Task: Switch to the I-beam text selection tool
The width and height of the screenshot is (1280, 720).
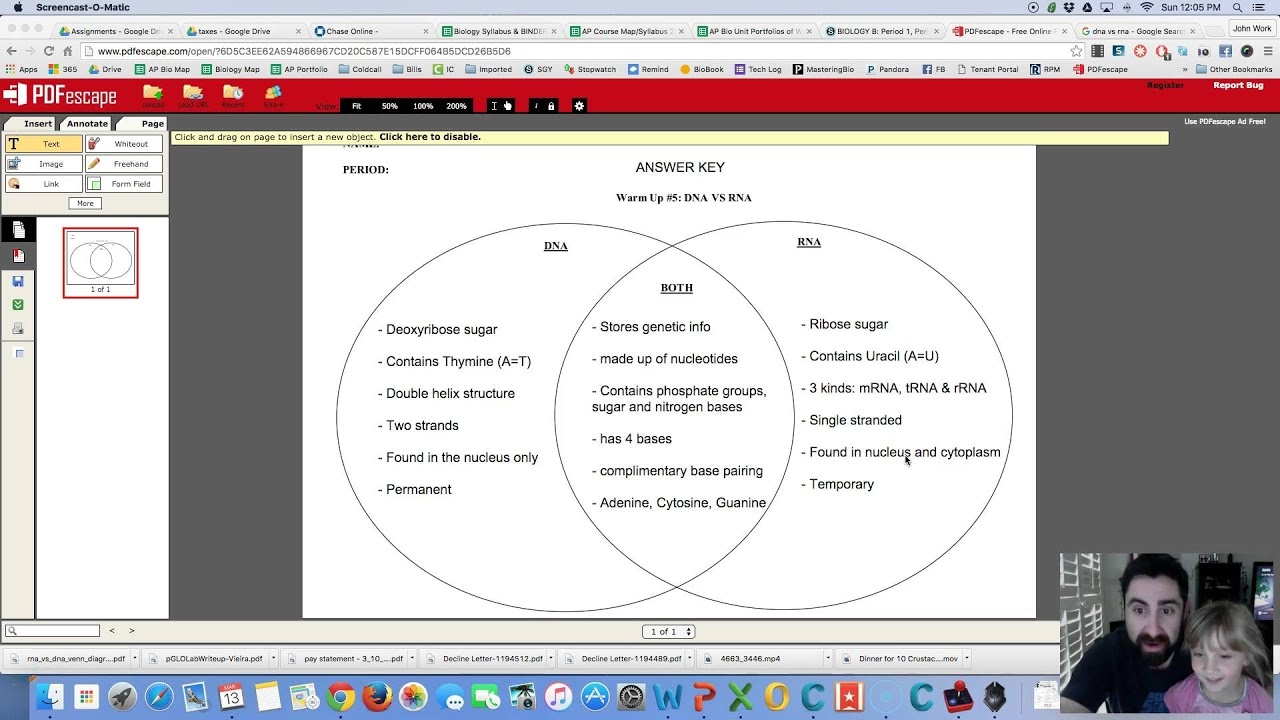Action: click(x=493, y=106)
